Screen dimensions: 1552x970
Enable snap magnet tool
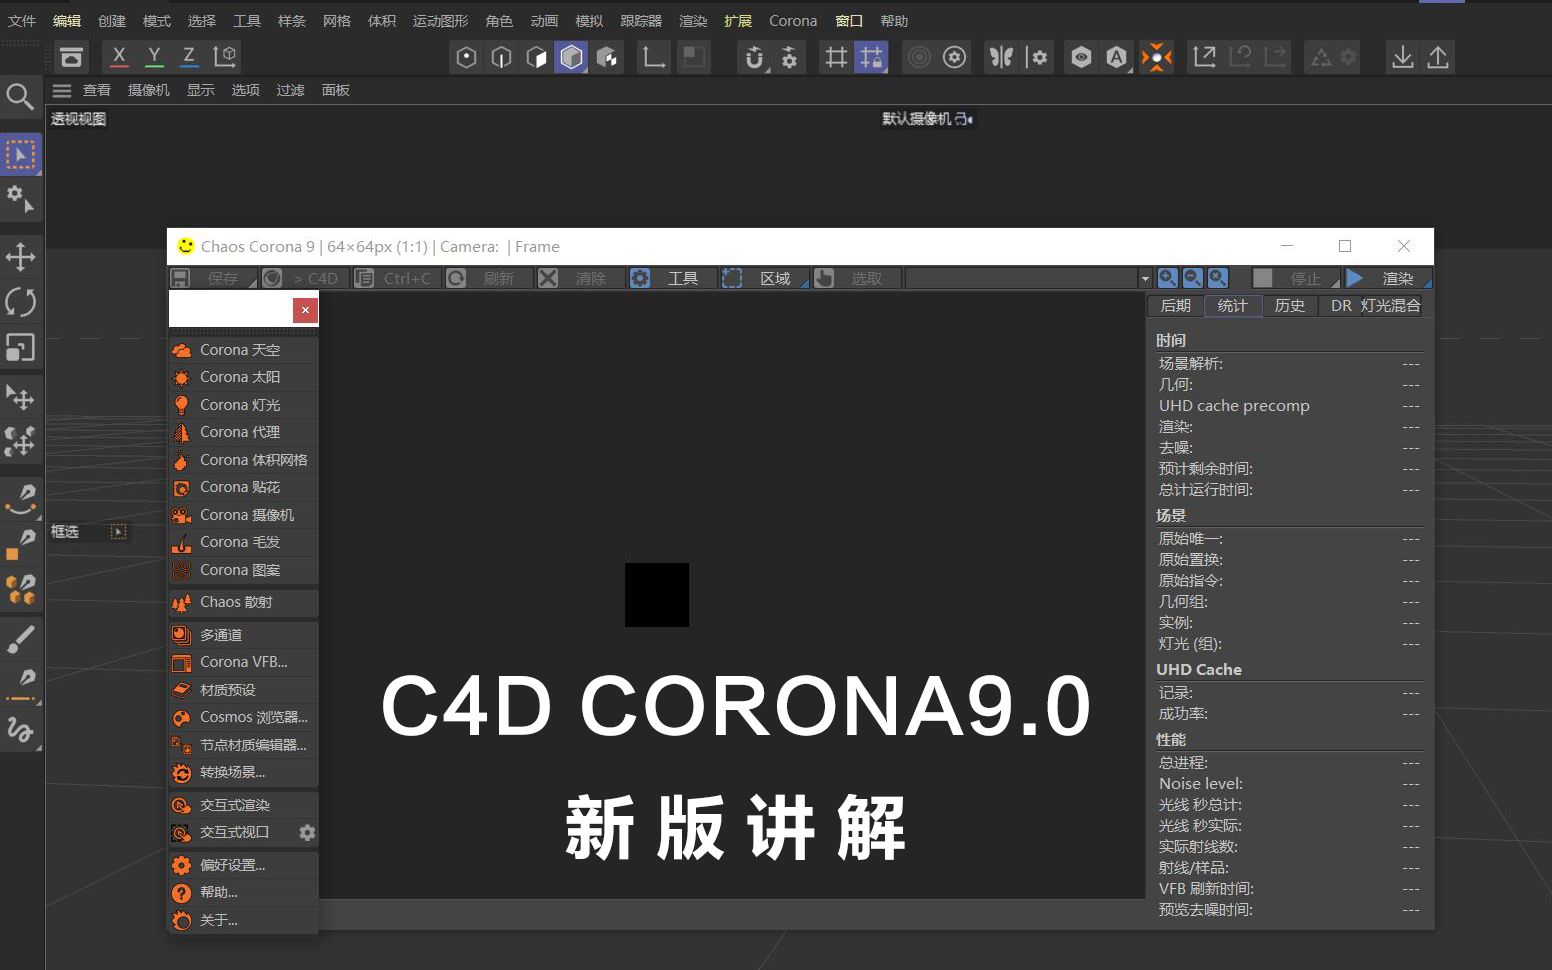click(x=754, y=57)
